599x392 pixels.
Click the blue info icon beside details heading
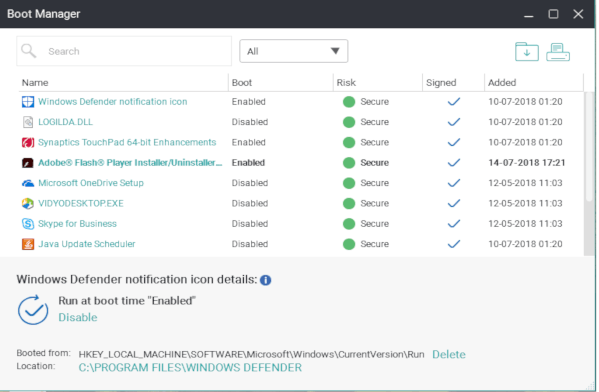coord(266,280)
